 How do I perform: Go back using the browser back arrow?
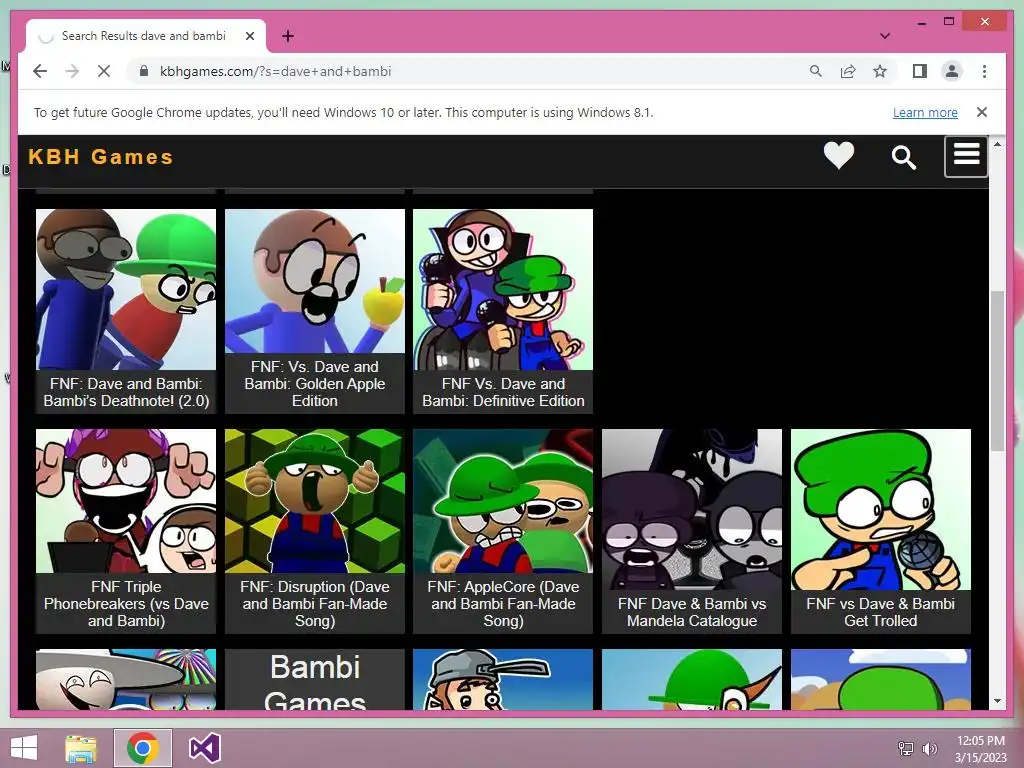(40, 71)
